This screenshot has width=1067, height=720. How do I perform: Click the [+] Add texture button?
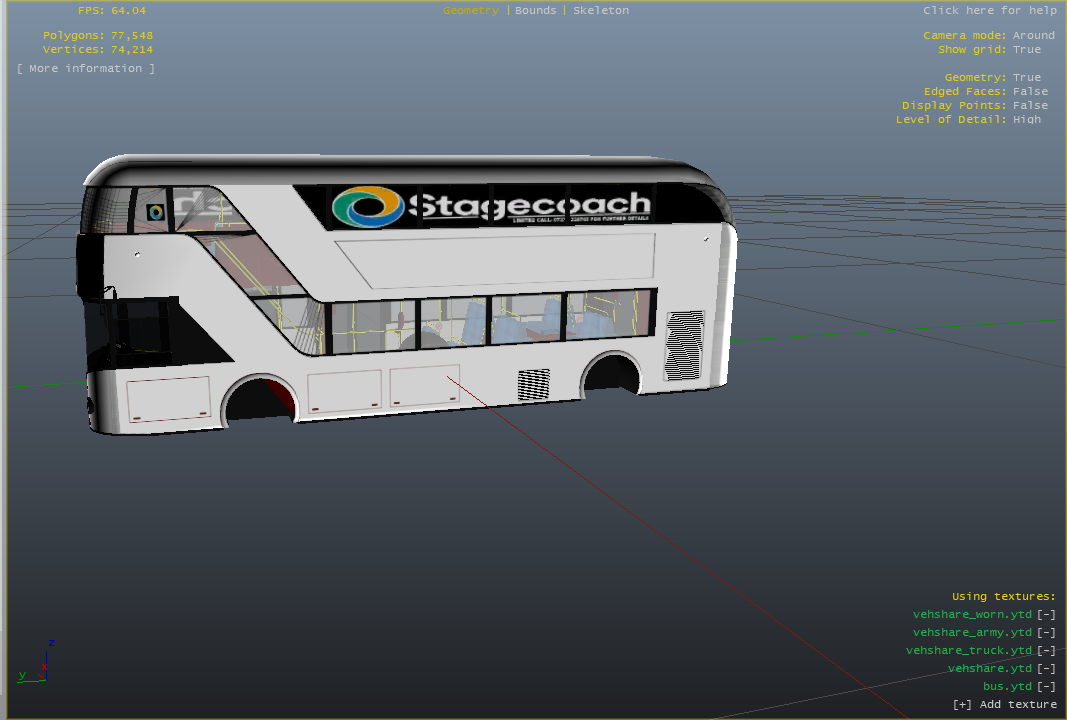click(1004, 705)
